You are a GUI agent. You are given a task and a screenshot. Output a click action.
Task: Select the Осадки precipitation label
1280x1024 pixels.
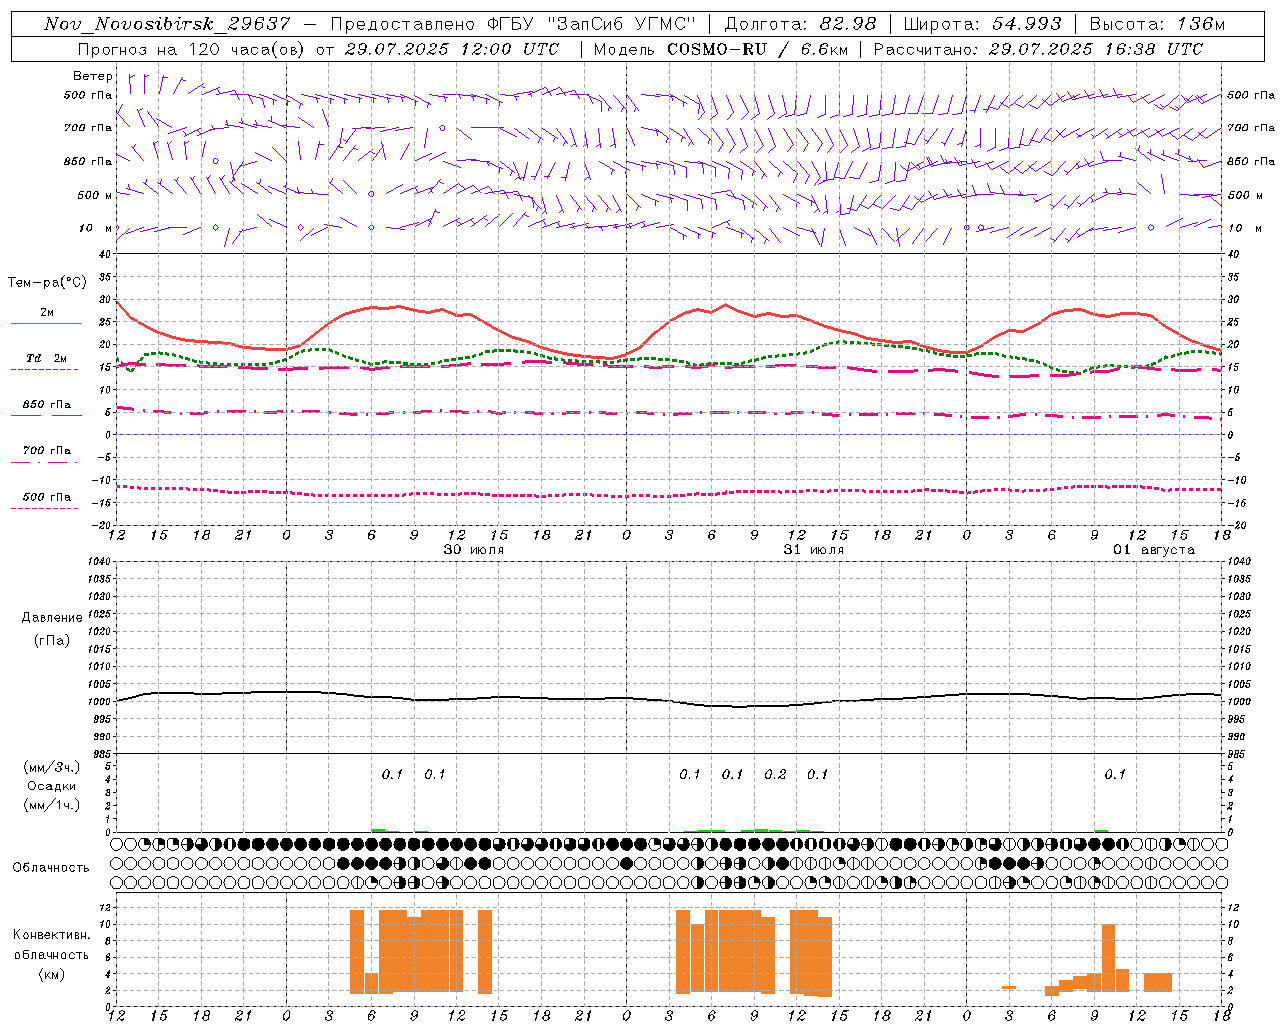coord(52,786)
